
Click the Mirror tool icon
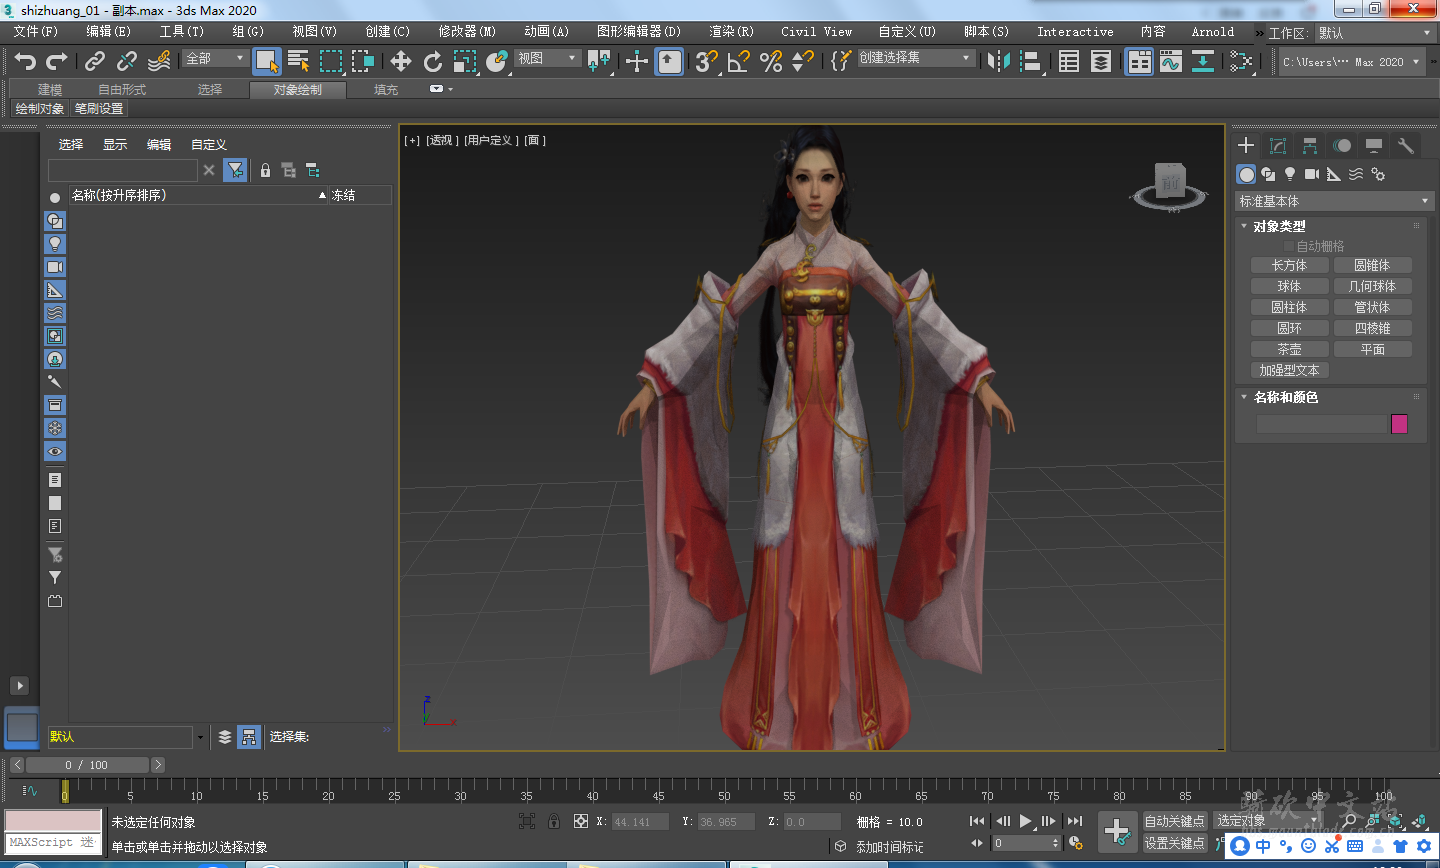click(x=998, y=62)
